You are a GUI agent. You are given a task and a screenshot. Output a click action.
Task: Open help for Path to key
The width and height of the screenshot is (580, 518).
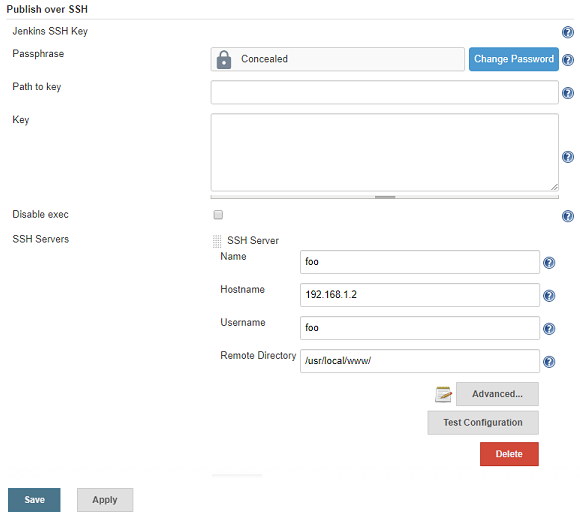tap(567, 92)
